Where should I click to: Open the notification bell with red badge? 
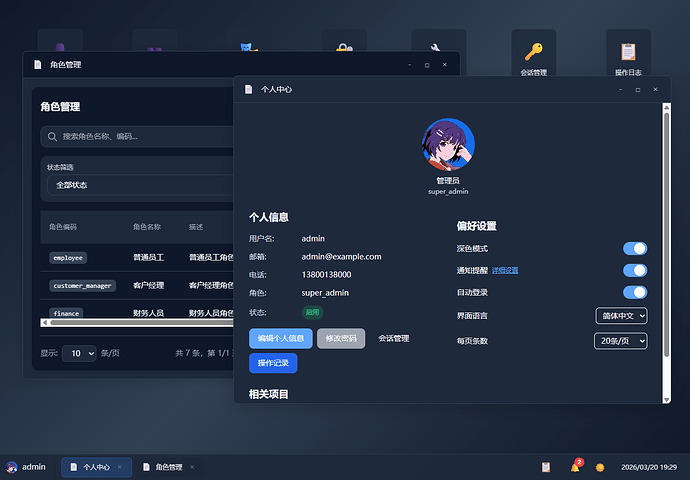point(576,466)
